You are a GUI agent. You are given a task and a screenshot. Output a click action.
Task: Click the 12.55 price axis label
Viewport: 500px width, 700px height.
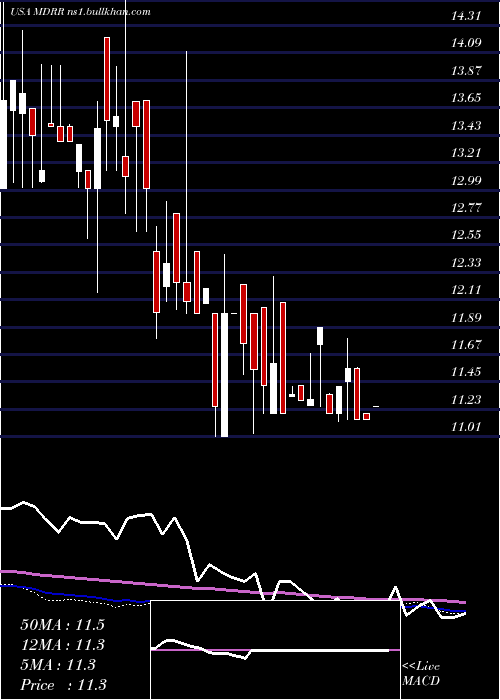pyautogui.click(x=466, y=235)
